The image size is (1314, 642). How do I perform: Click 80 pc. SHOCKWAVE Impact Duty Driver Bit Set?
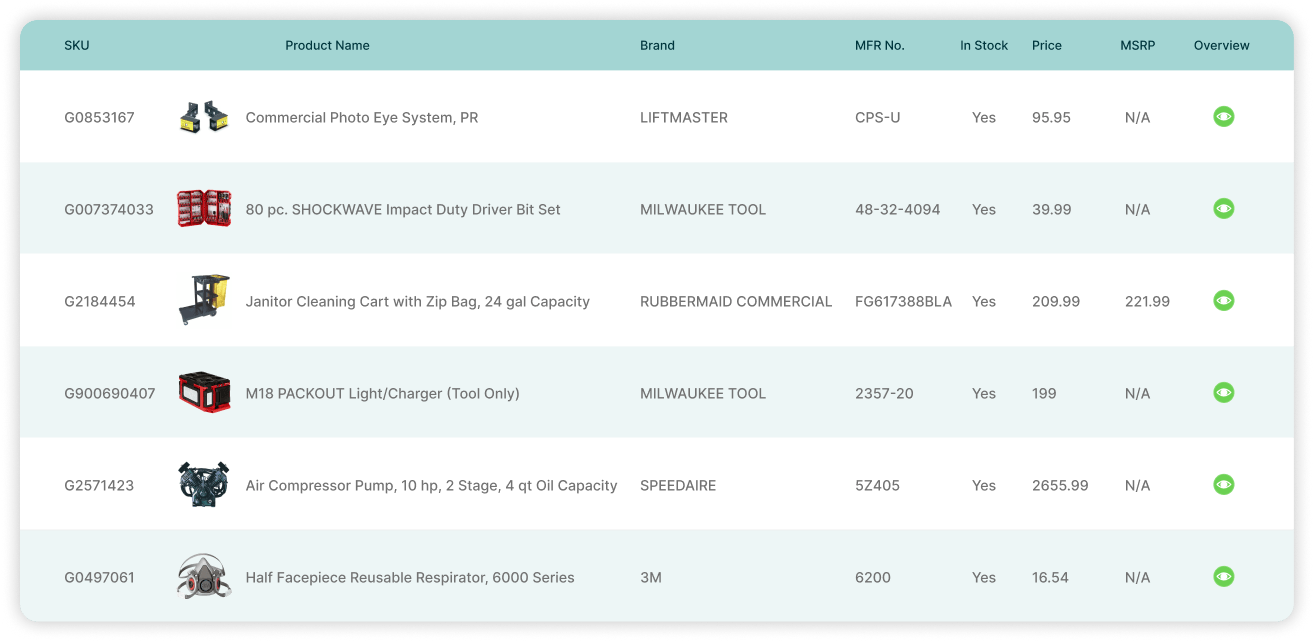(403, 209)
